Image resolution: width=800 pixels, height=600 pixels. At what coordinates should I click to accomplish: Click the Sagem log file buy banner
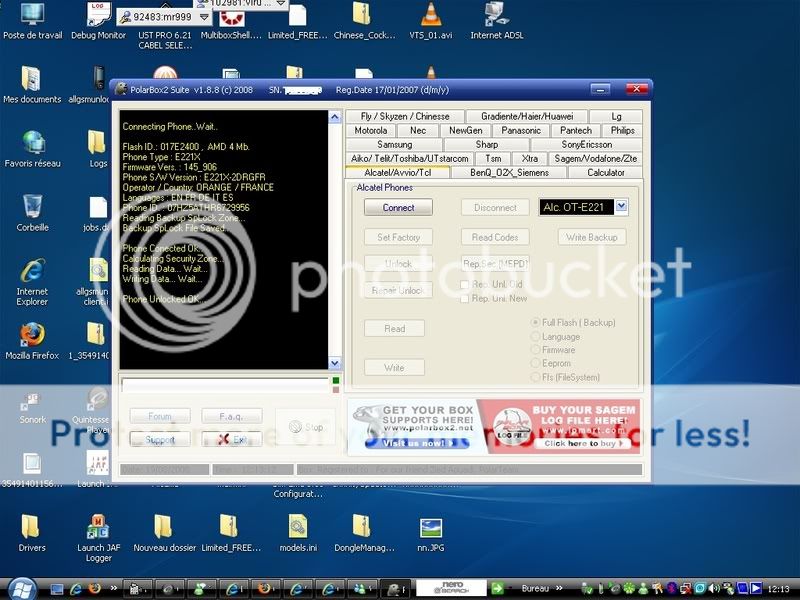tap(559, 427)
